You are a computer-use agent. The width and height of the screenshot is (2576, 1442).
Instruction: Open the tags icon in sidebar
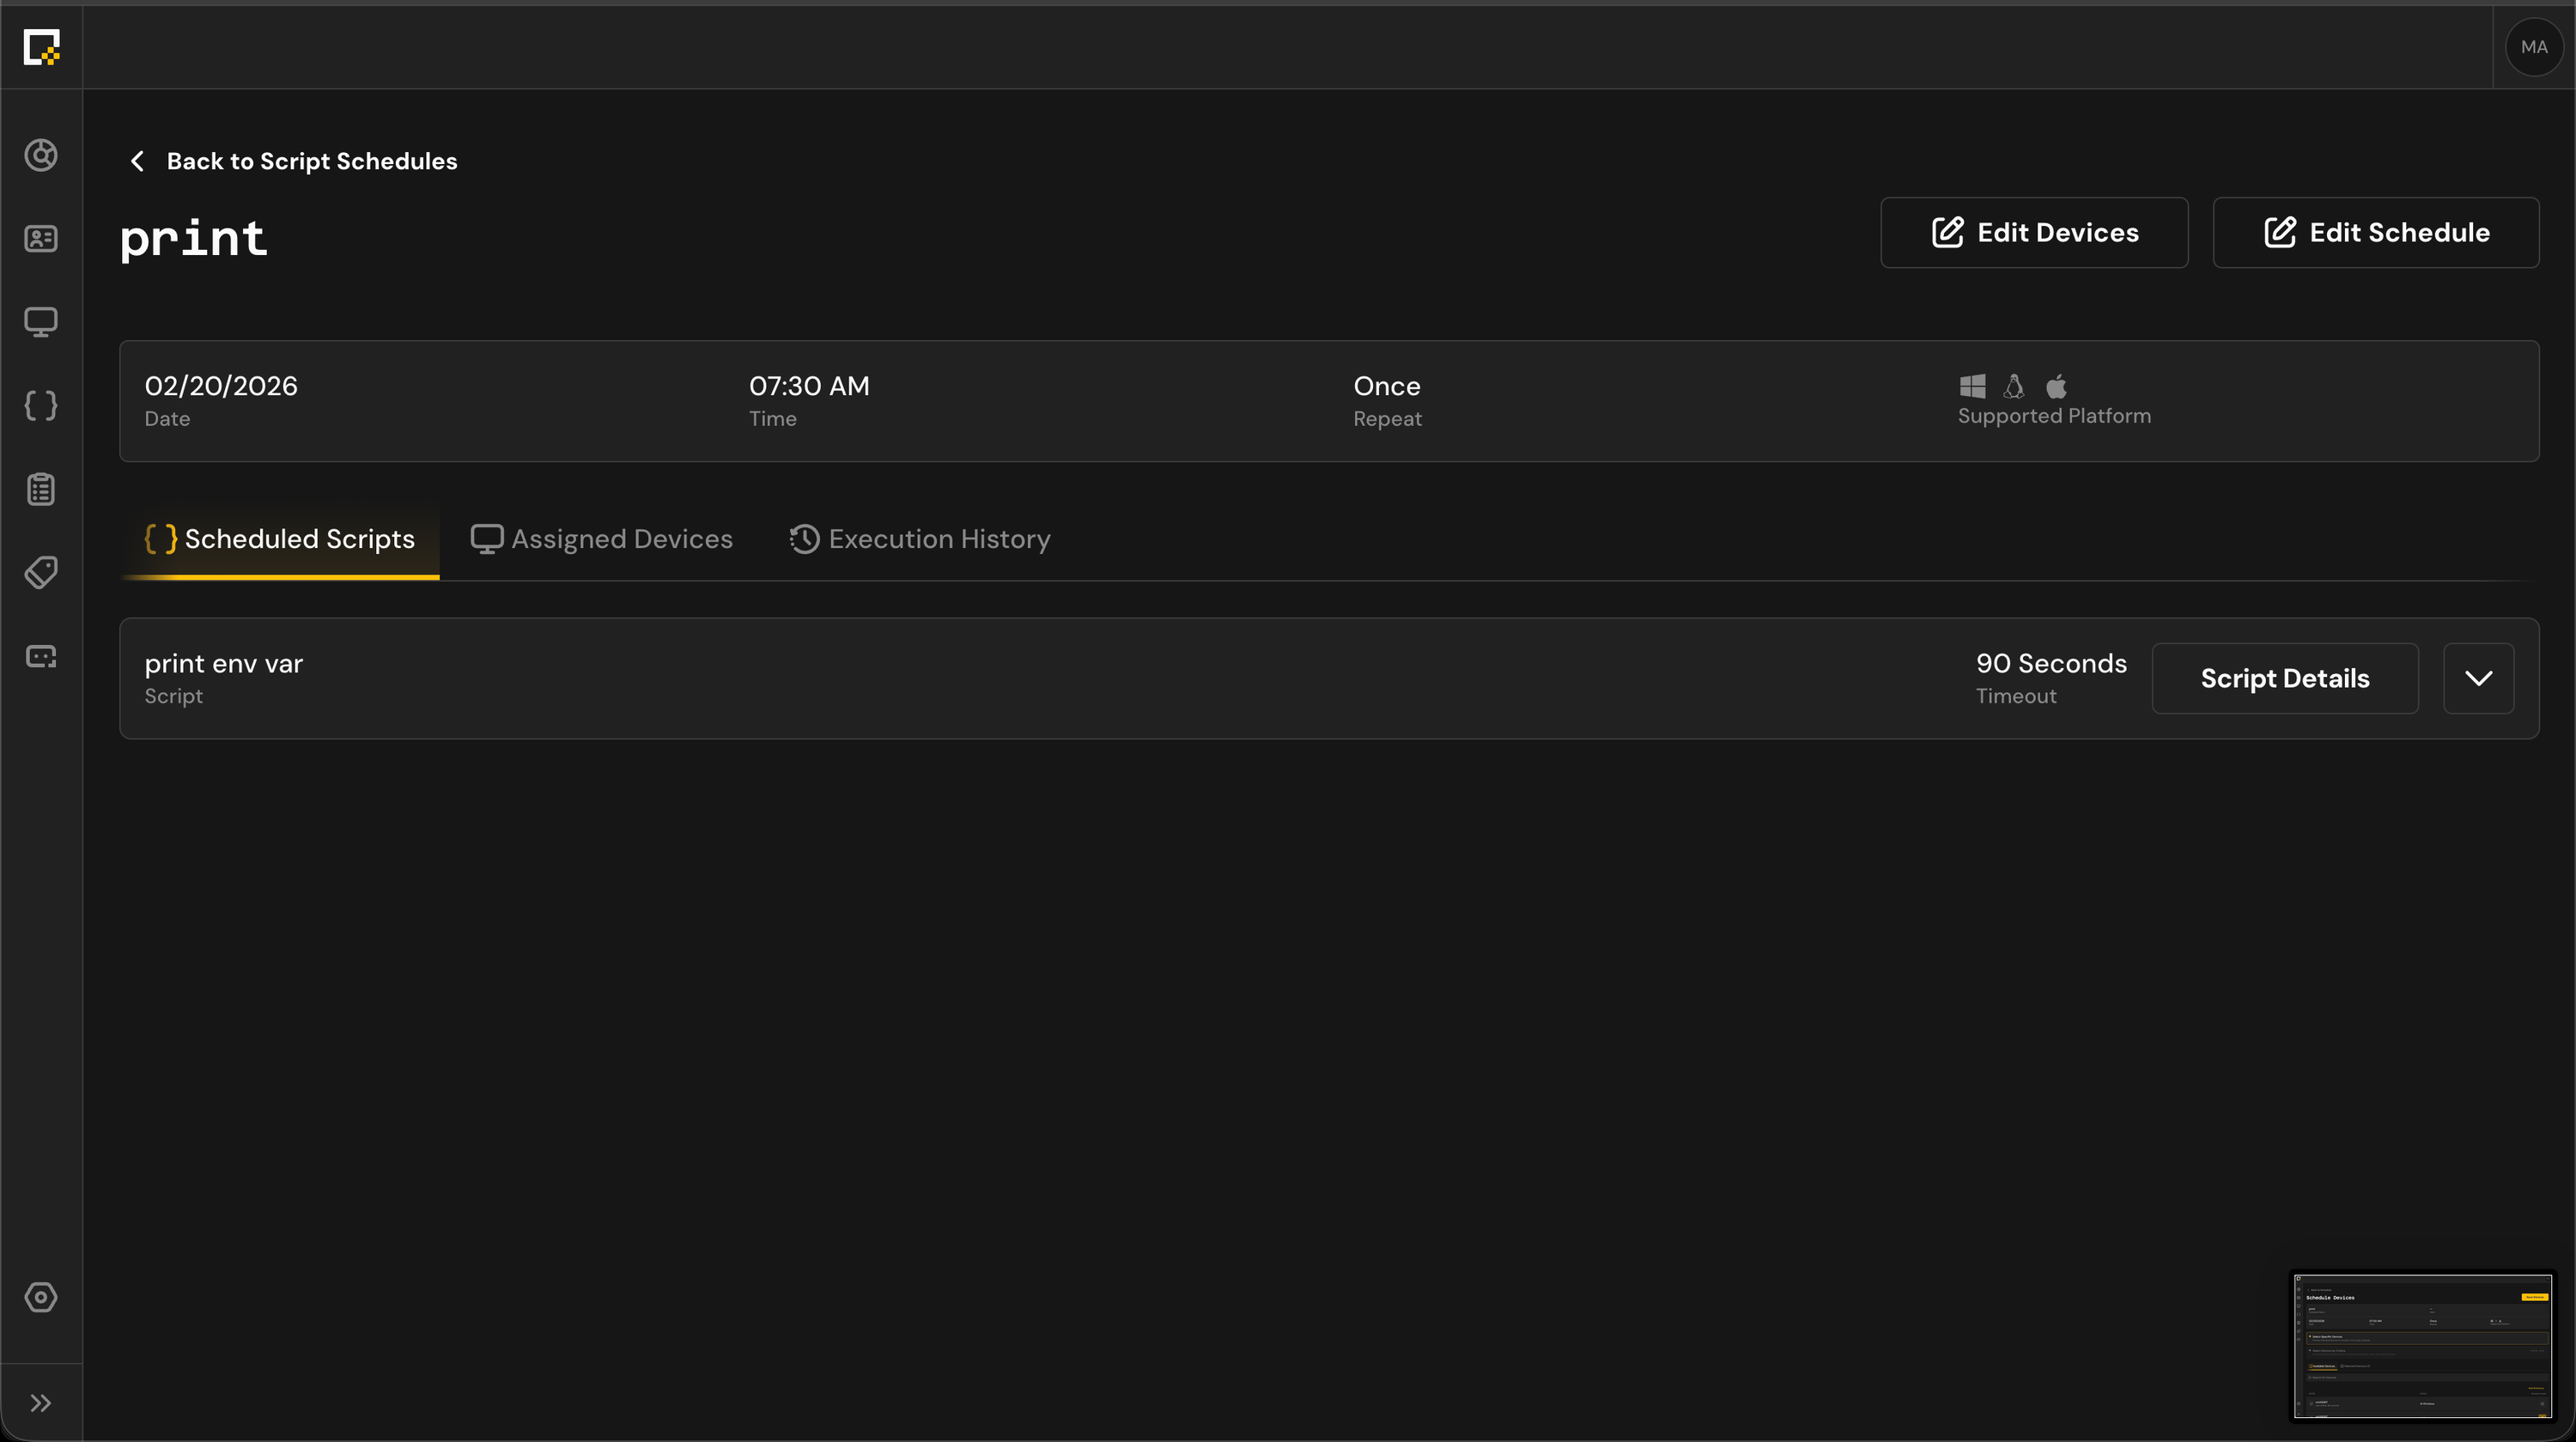(41, 572)
